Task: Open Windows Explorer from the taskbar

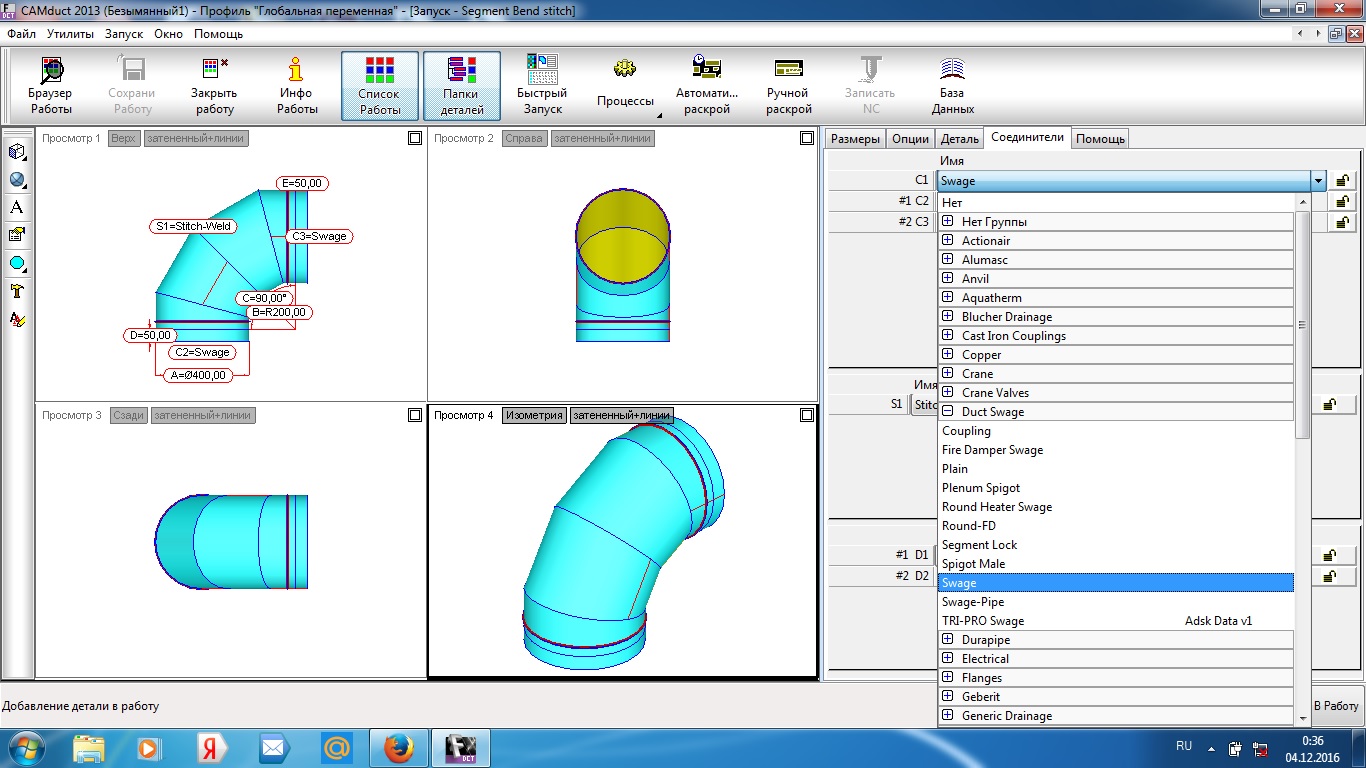Action: point(88,748)
